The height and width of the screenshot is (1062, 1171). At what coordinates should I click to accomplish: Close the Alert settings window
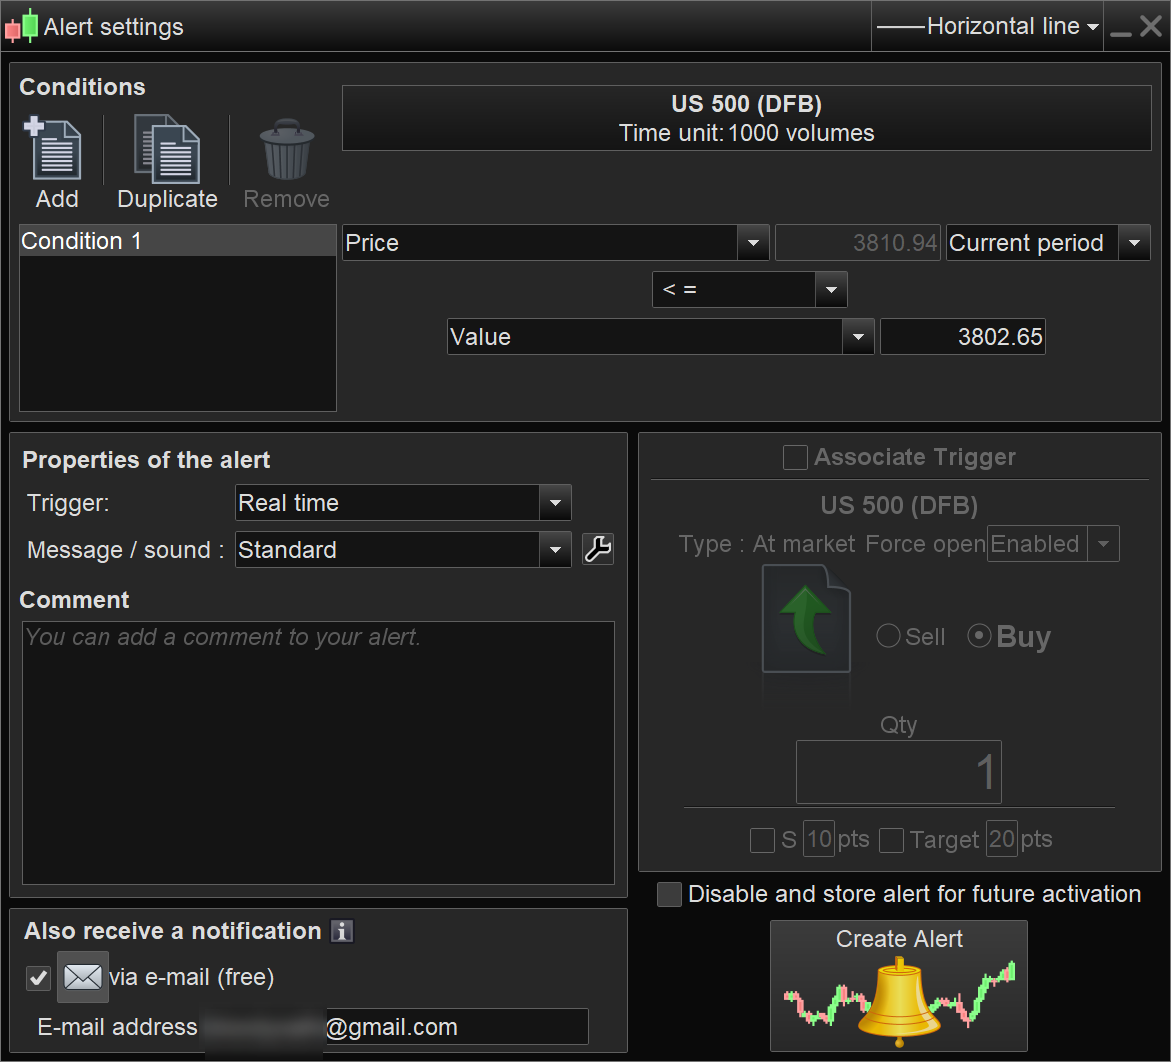[1151, 26]
